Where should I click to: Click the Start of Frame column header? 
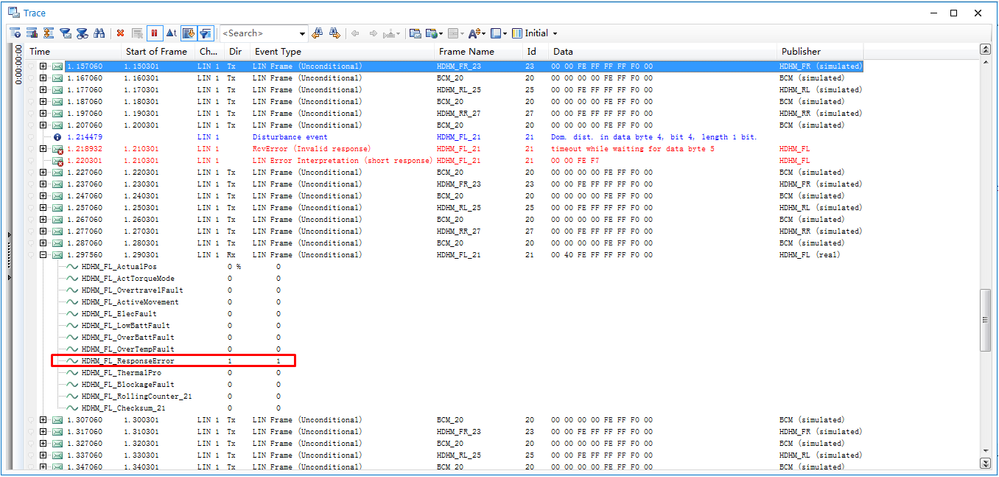157,52
